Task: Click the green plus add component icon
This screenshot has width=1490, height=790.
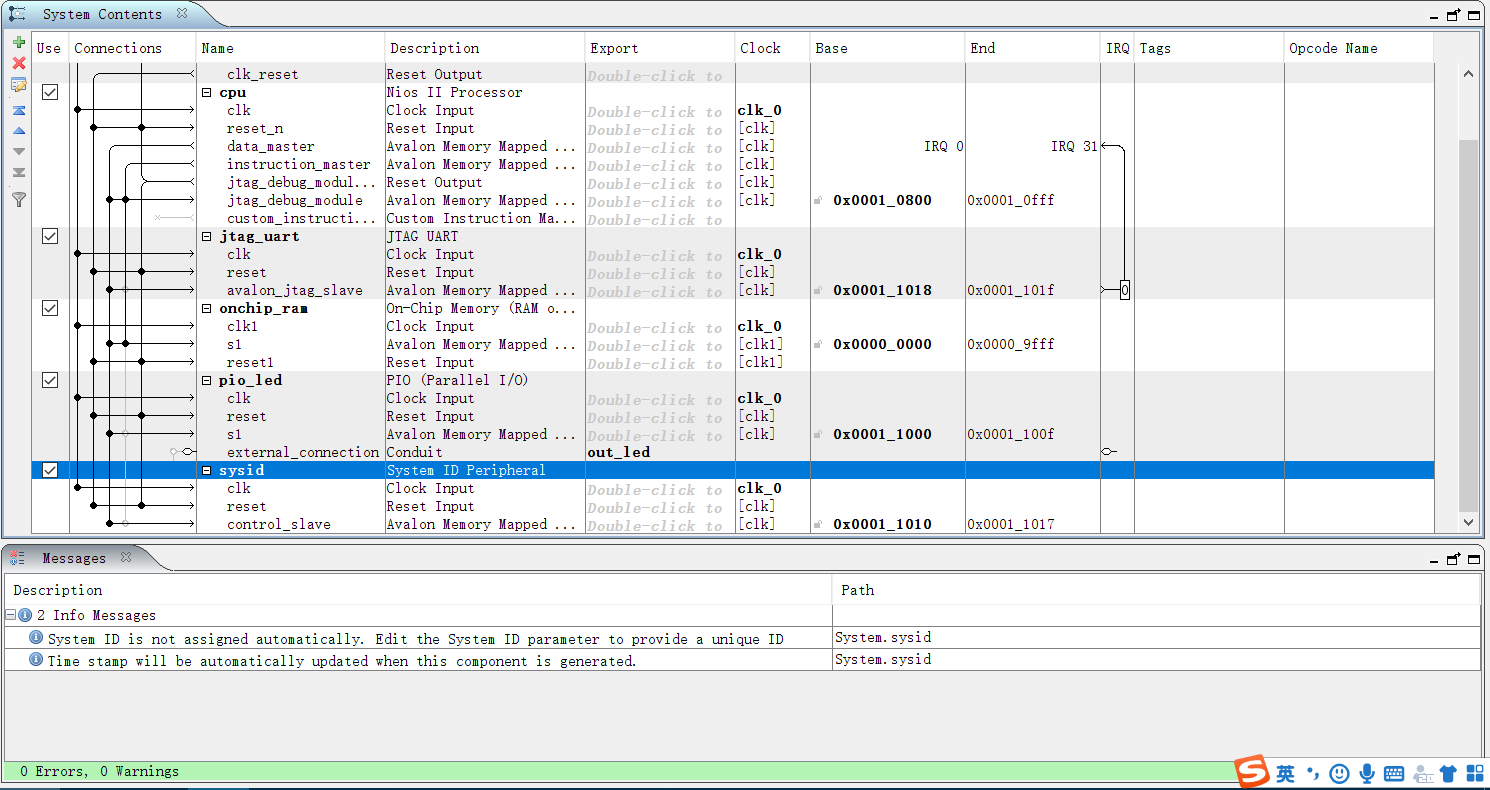Action: pos(18,42)
